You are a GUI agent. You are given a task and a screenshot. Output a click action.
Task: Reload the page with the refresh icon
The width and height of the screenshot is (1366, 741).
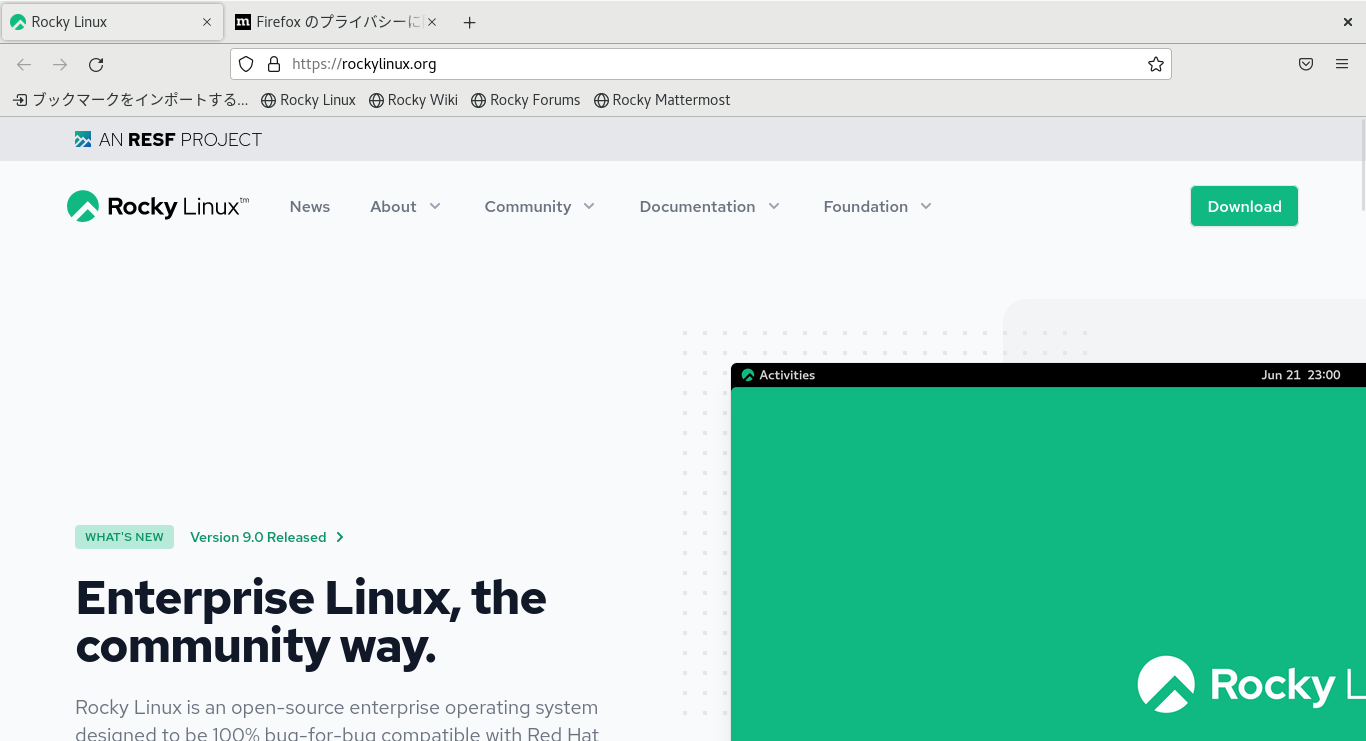(96, 64)
